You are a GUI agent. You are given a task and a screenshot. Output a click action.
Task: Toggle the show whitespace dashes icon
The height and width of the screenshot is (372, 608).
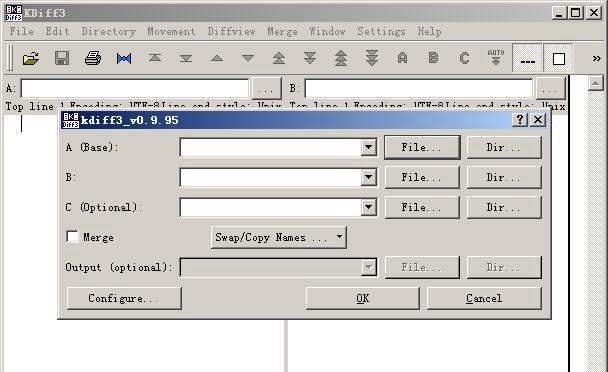(x=527, y=59)
